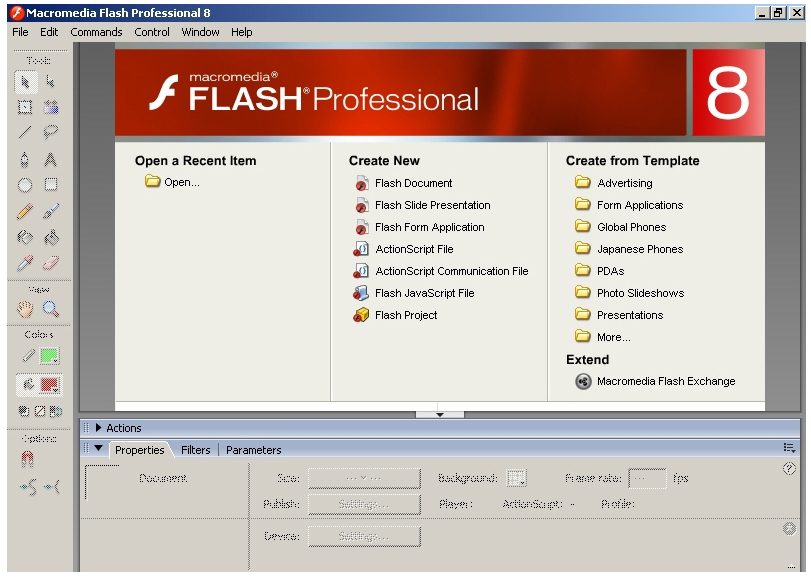Switch to the Properties tab
Screen dimensions: 811x577
click(140, 450)
